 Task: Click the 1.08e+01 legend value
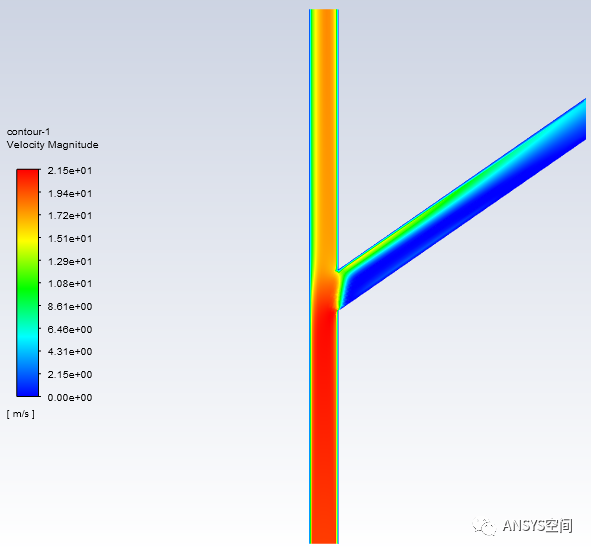70,284
